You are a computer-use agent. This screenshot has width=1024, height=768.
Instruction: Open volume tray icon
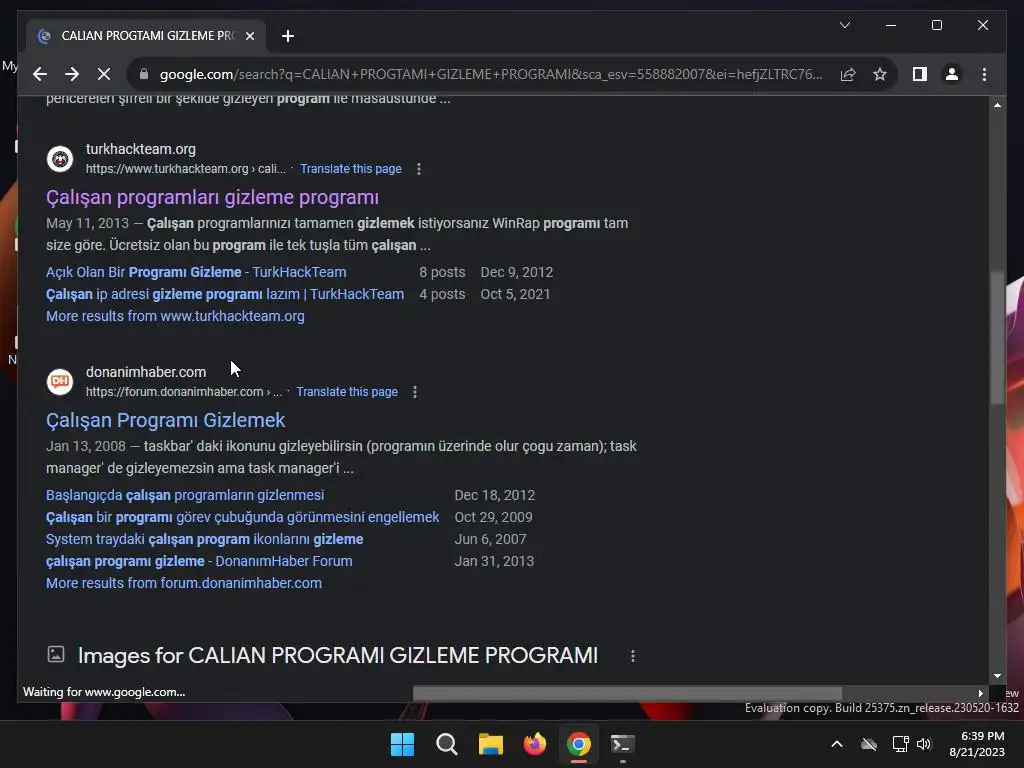[923, 744]
